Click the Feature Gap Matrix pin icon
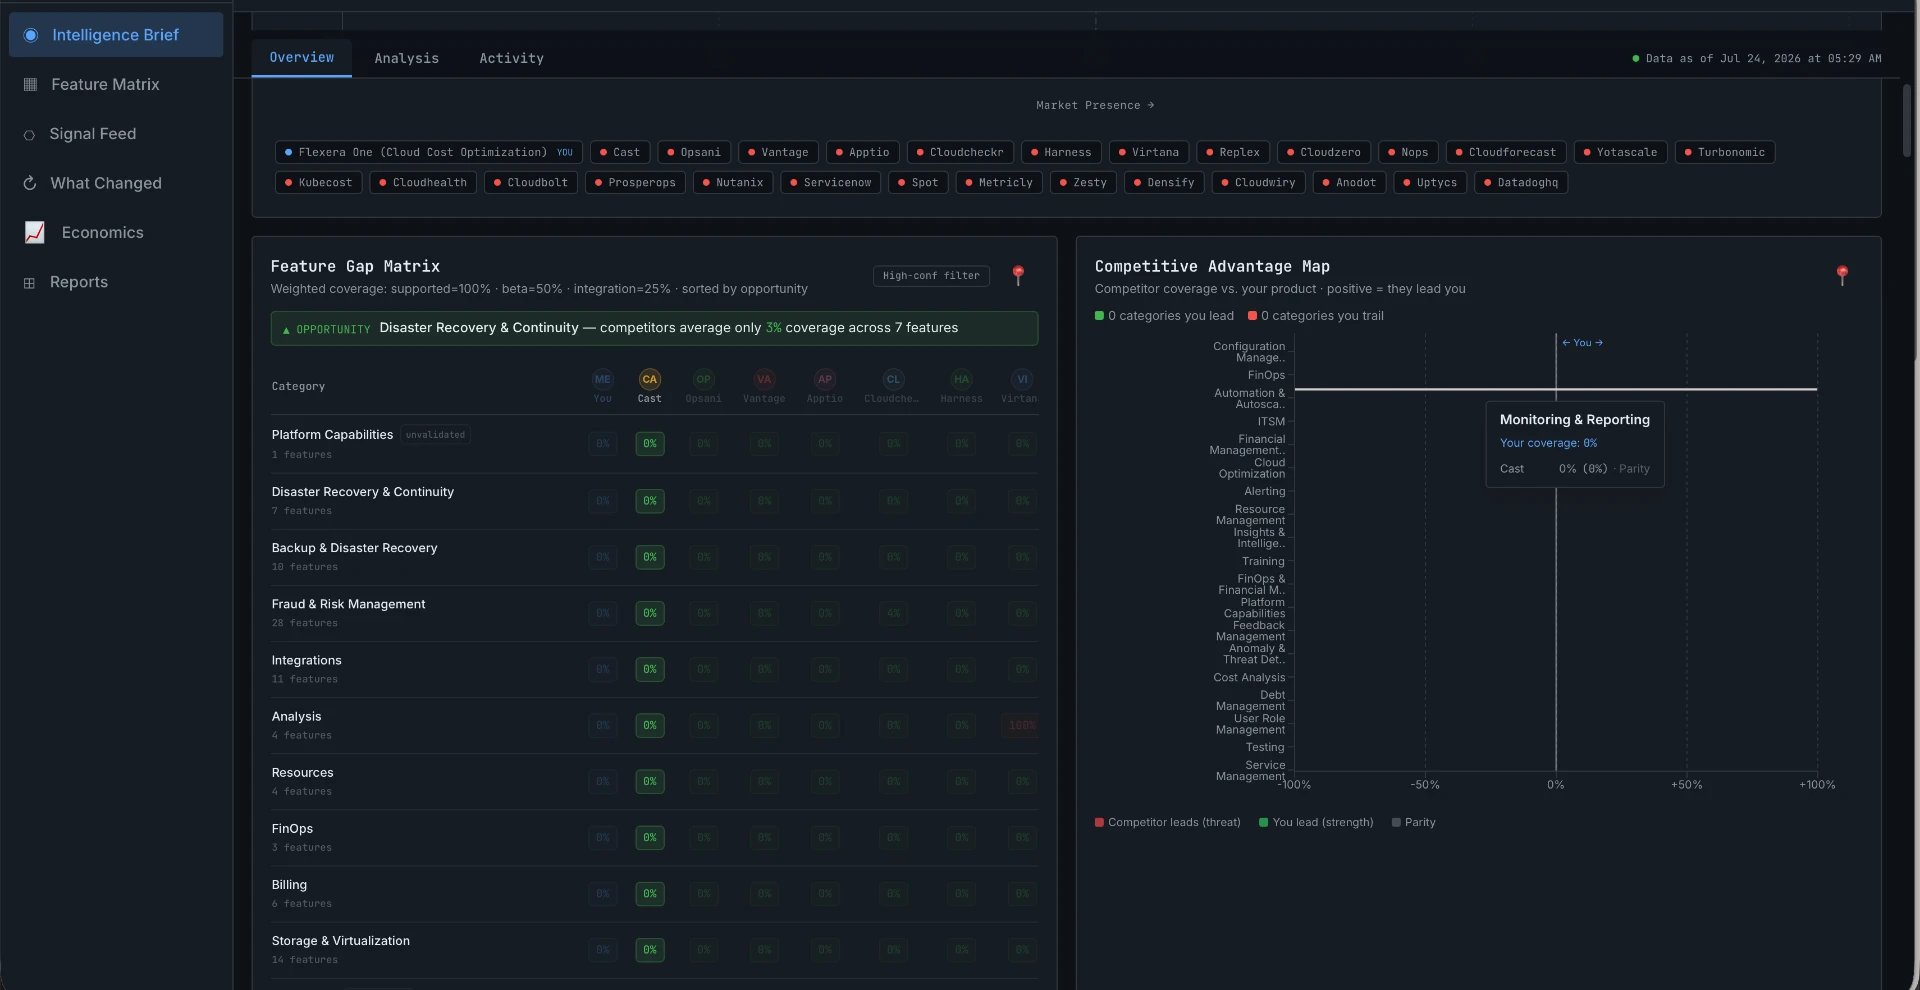 1018,275
